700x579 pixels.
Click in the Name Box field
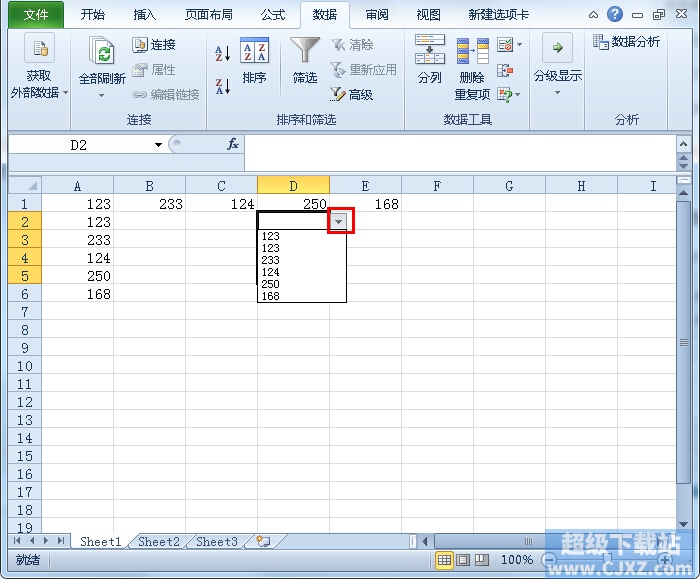80,145
